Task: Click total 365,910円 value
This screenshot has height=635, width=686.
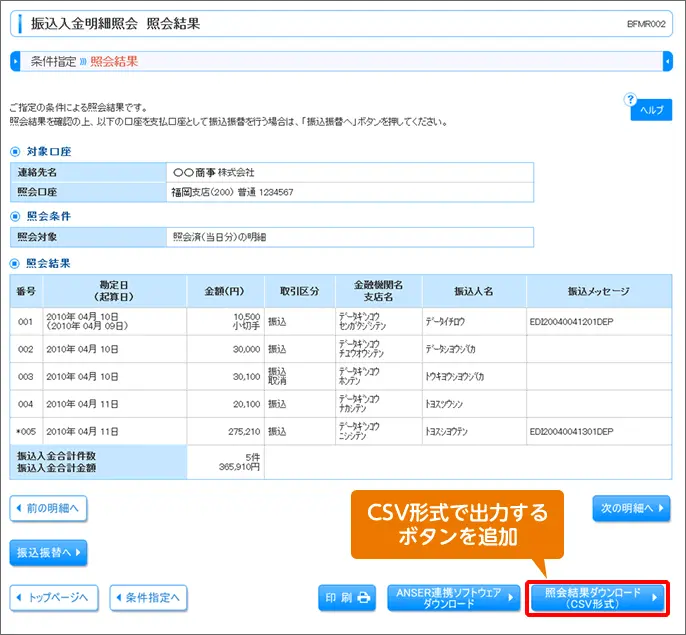Action: click(x=239, y=467)
